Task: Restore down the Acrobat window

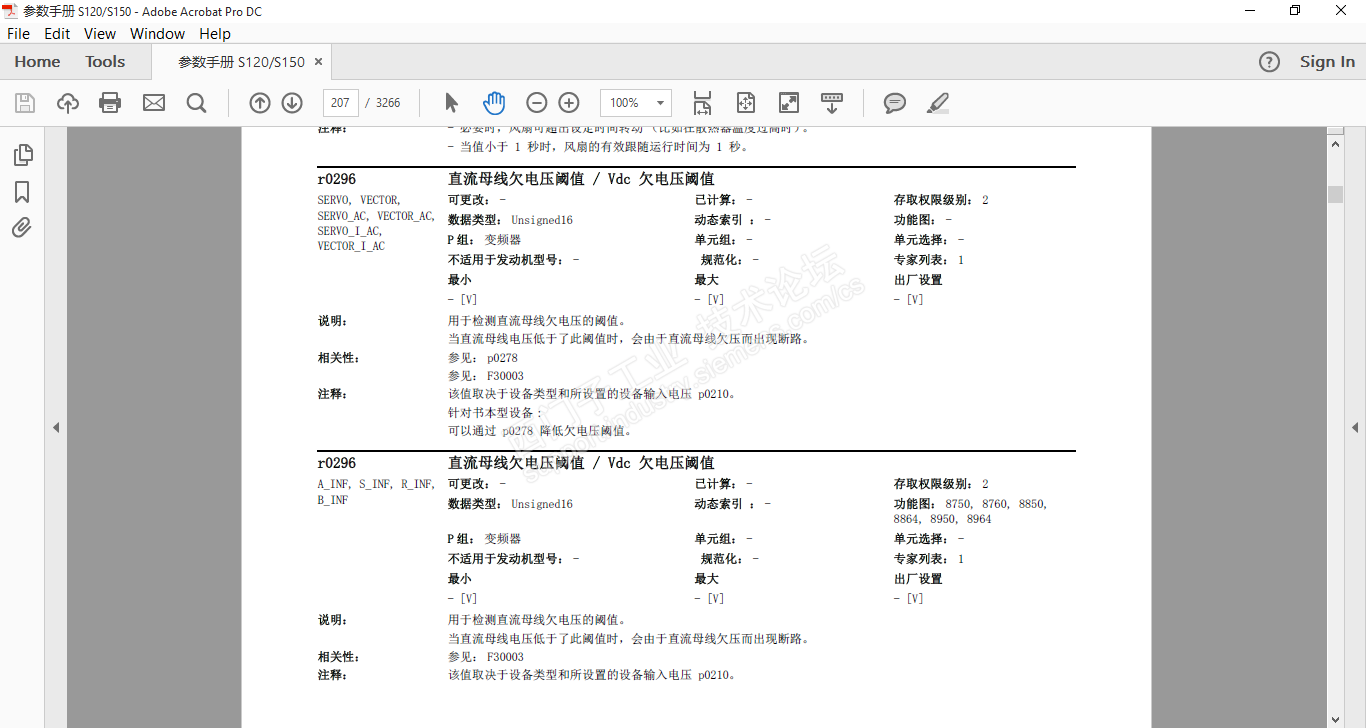Action: point(1295,10)
